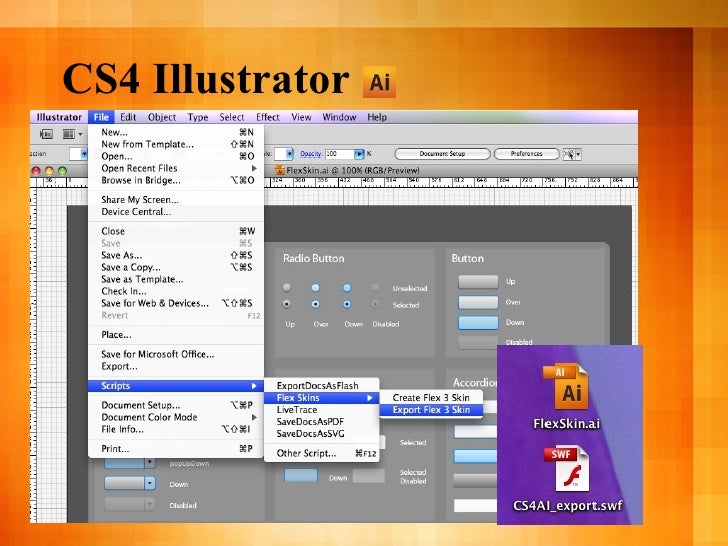Image resolution: width=728 pixels, height=546 pixels.
Task: Click the Preferences button
Action: click(x=526, y=154)
